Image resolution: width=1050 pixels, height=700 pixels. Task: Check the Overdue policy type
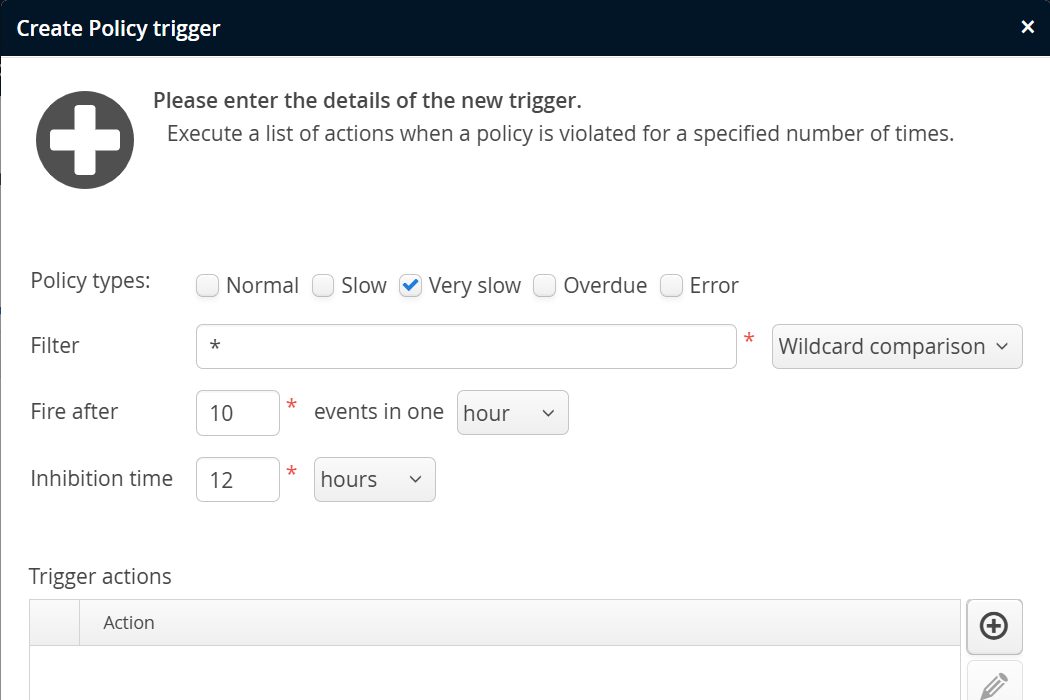[x=544, y=285]
